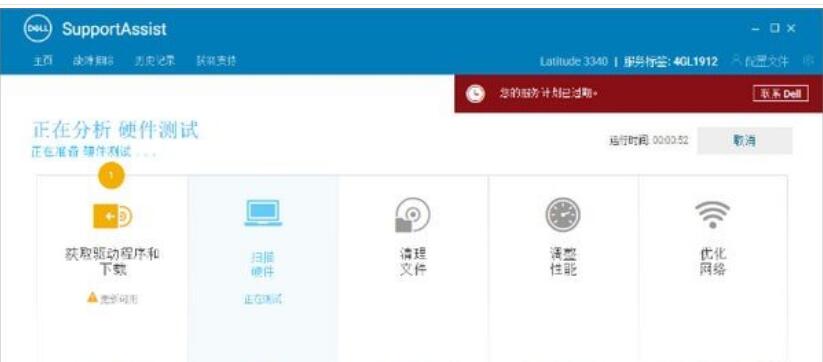Image resolution: width=823 pixels, height=362 pixels.
Task: Click the Dell logo in the header
Action: (x=38, y=29)
